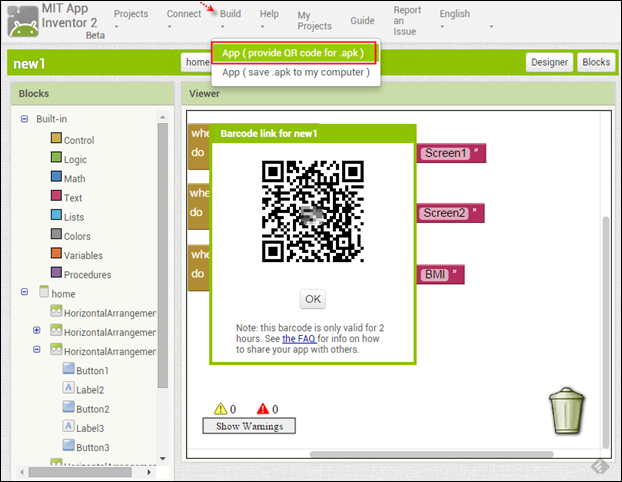Click the Blocks panel vertical scrollbar
The image size is (622, 482).
(163, 255)
